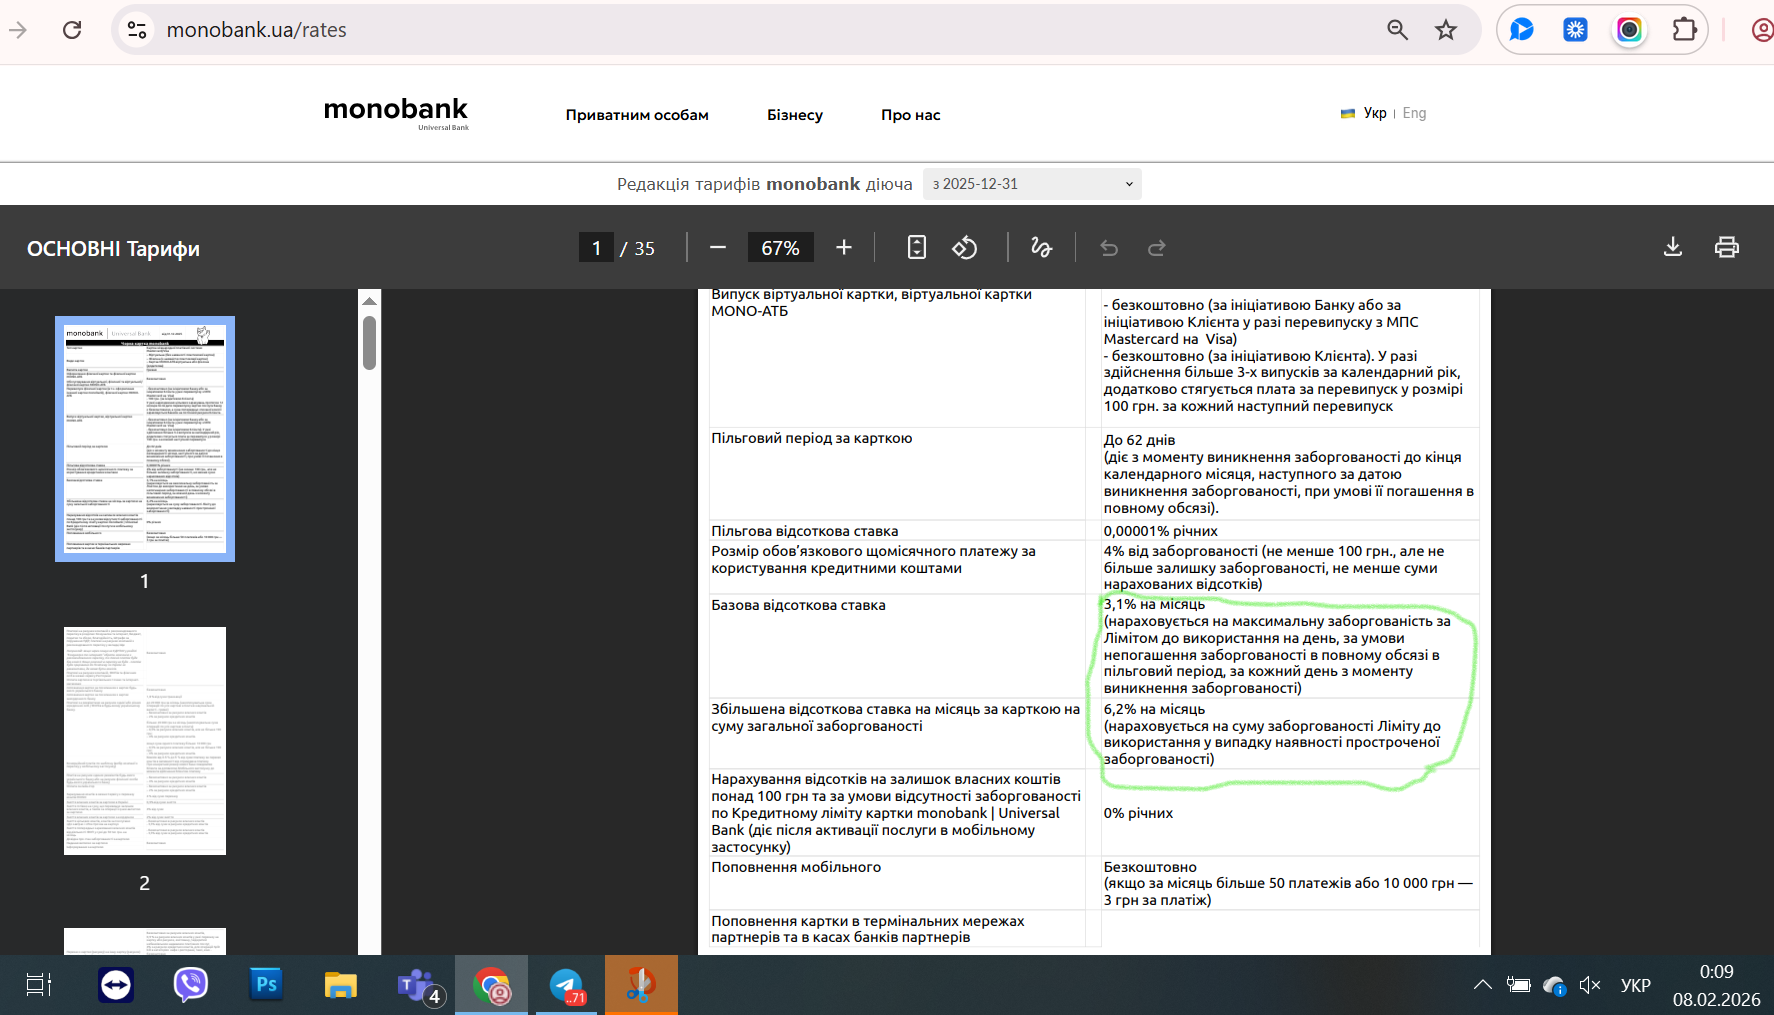This screenshot has height=1015, width=1774.
Task: Click the page zoom magnifier in address bar
Action: coord(1398,30)
